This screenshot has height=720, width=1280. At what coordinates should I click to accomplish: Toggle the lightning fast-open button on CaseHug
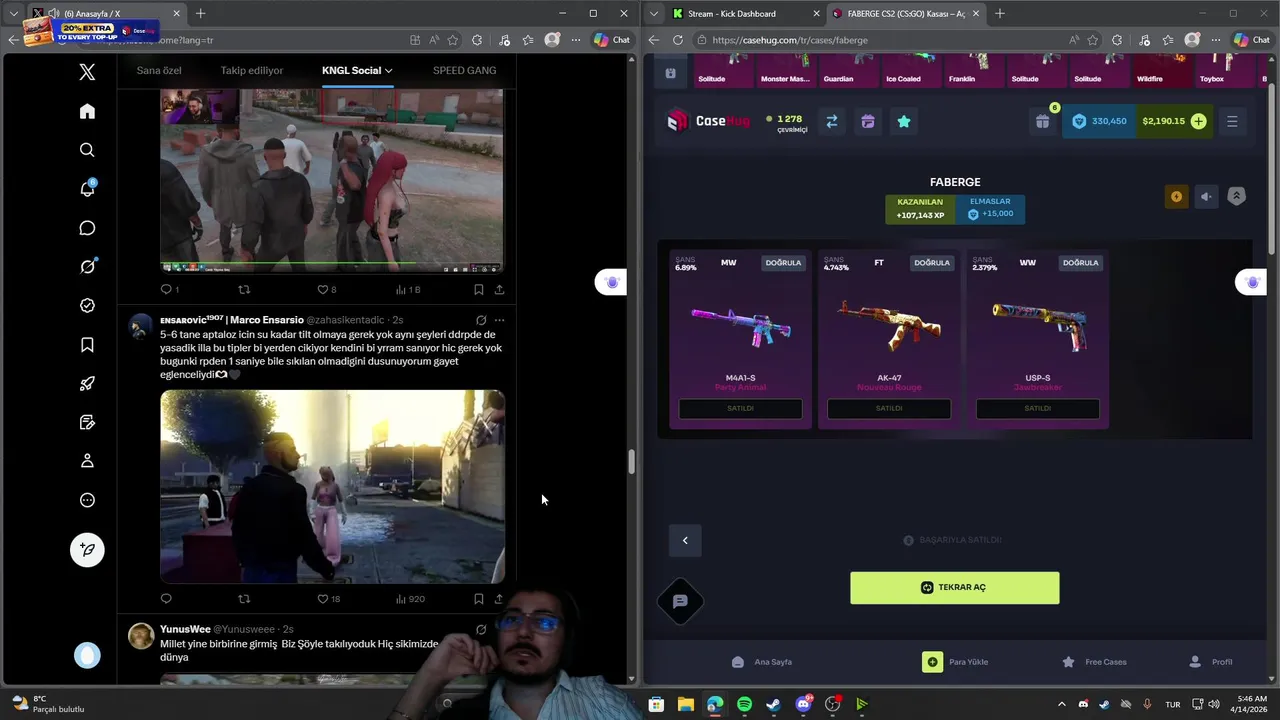pyautogui.click(x=1176, y=196)
